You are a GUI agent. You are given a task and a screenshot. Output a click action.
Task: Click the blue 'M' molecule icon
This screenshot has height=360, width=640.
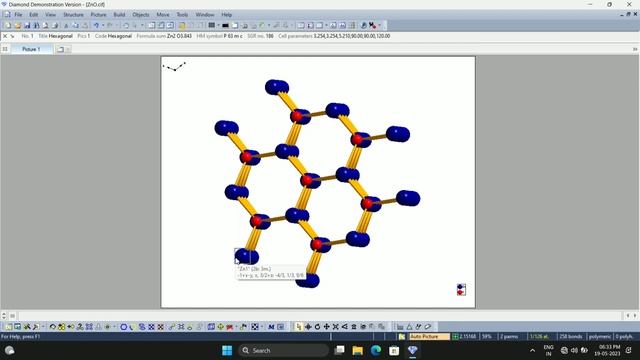click(271, 327)
